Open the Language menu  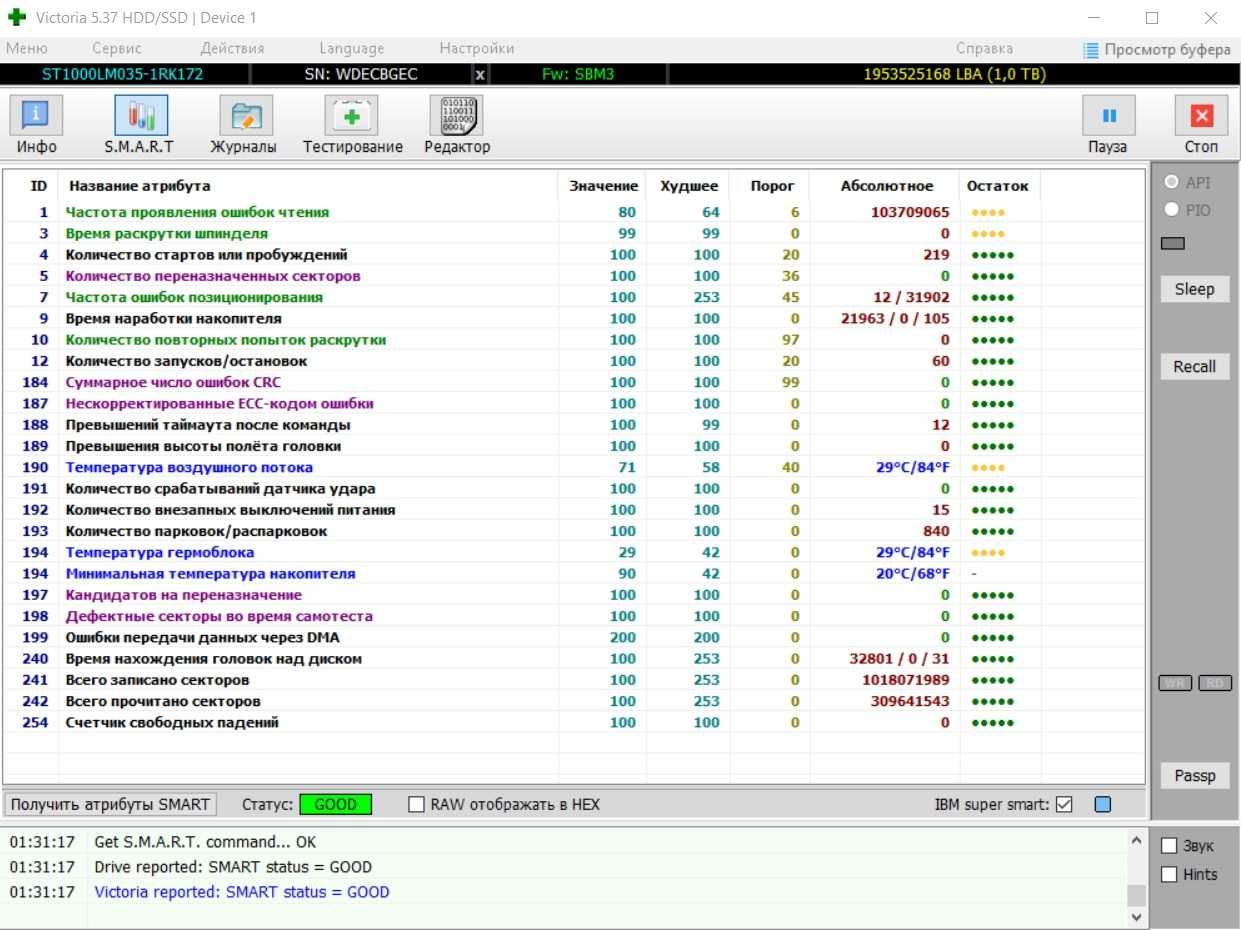(x=352, y=48)
